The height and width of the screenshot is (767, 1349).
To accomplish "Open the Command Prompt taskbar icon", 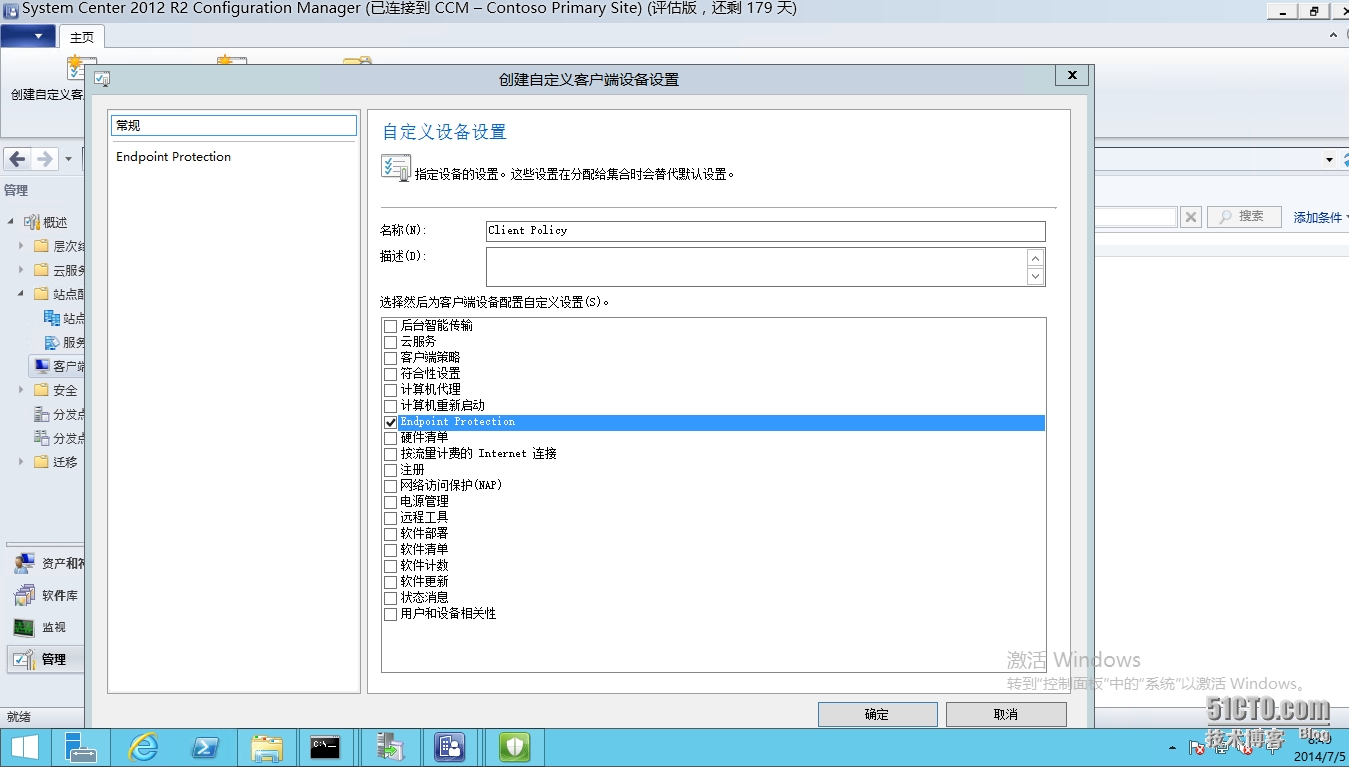I will [326, 747].
